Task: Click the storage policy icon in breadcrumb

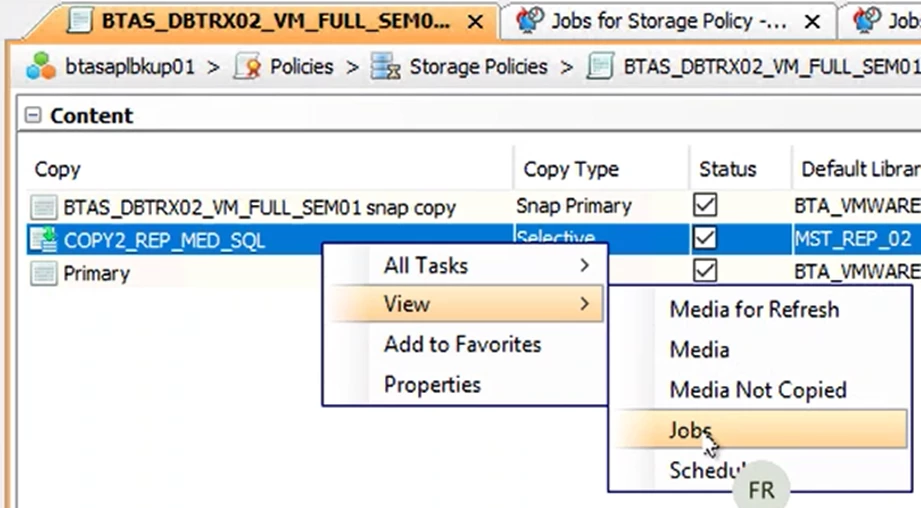Action: pos(599,67)
